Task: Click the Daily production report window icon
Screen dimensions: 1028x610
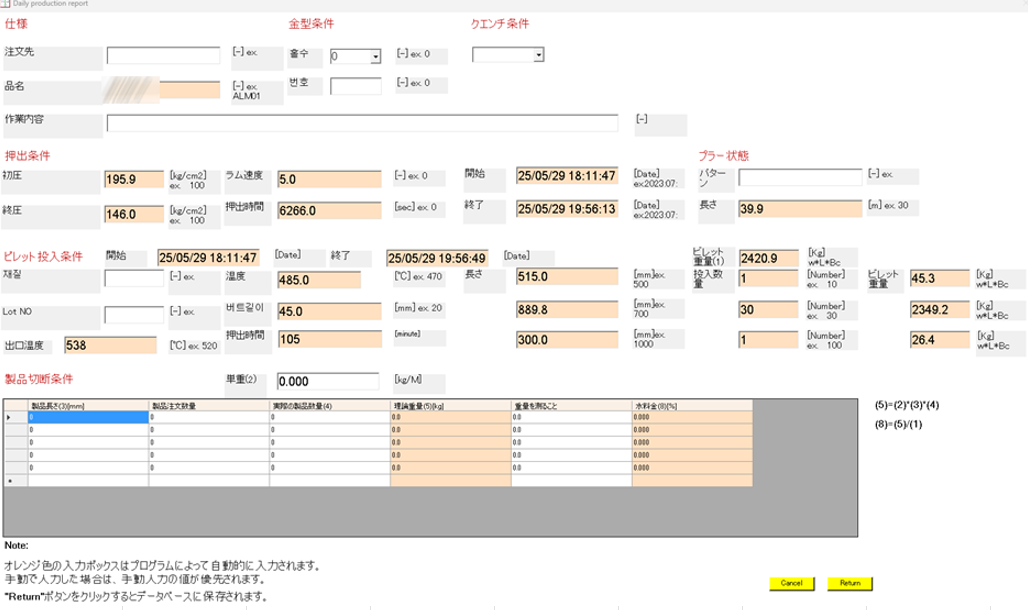Action: click(5, 5)
